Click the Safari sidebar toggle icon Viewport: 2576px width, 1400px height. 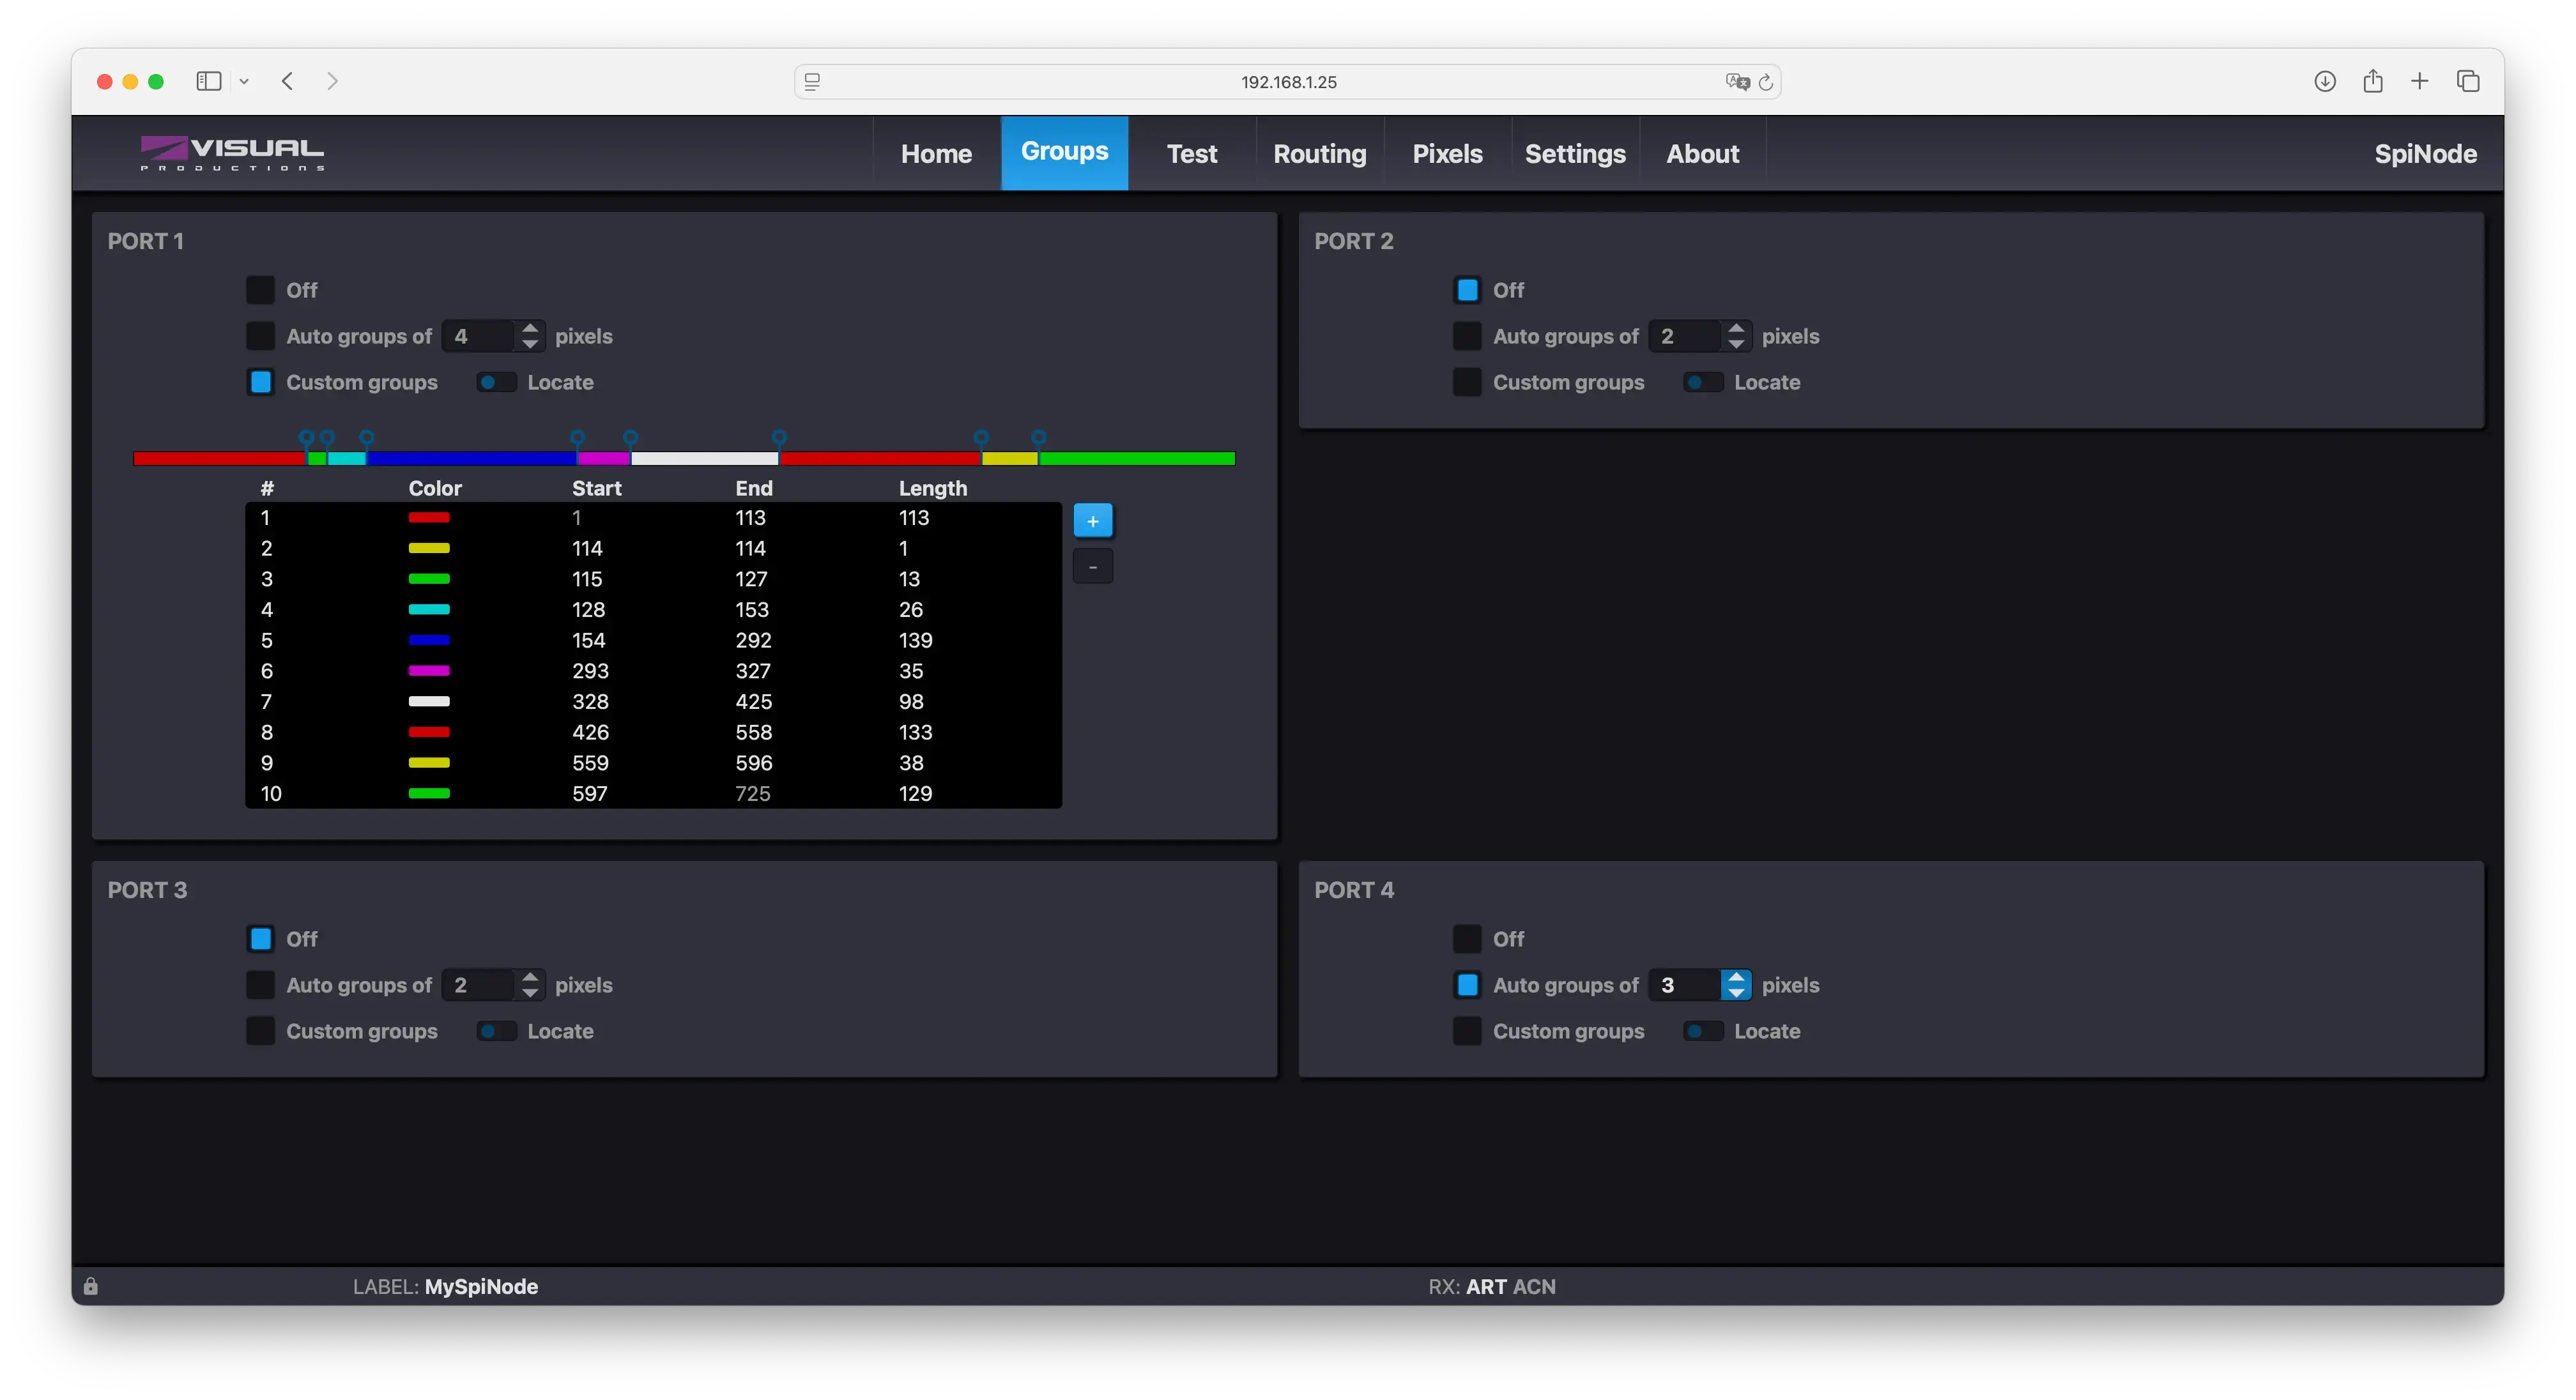[208, 81]
